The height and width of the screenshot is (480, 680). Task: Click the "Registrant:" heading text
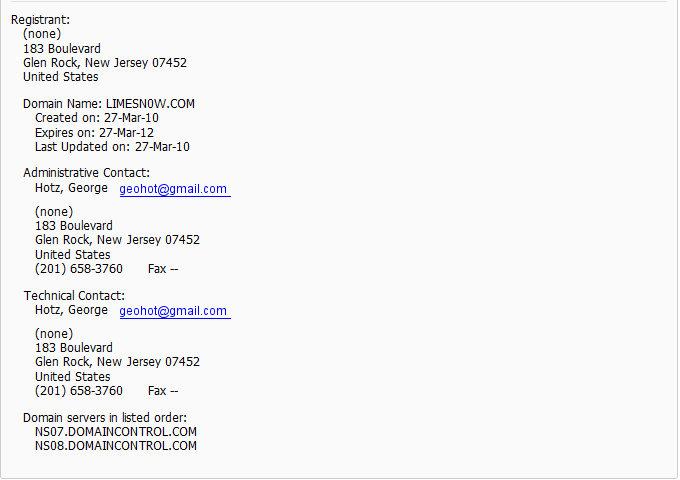click(40, 20)
